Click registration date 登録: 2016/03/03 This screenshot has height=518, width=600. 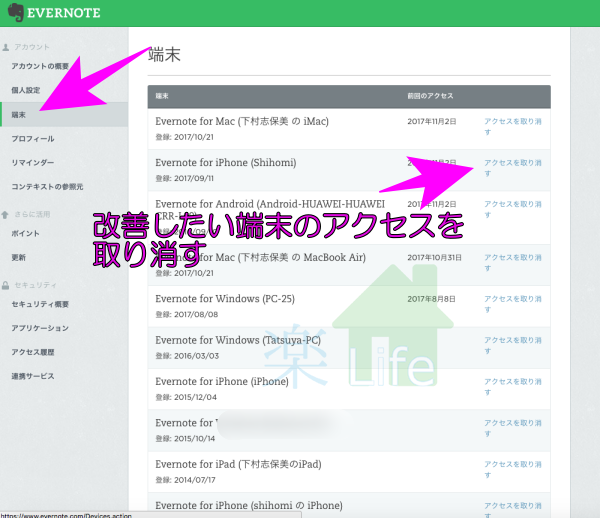pos(187,356)
